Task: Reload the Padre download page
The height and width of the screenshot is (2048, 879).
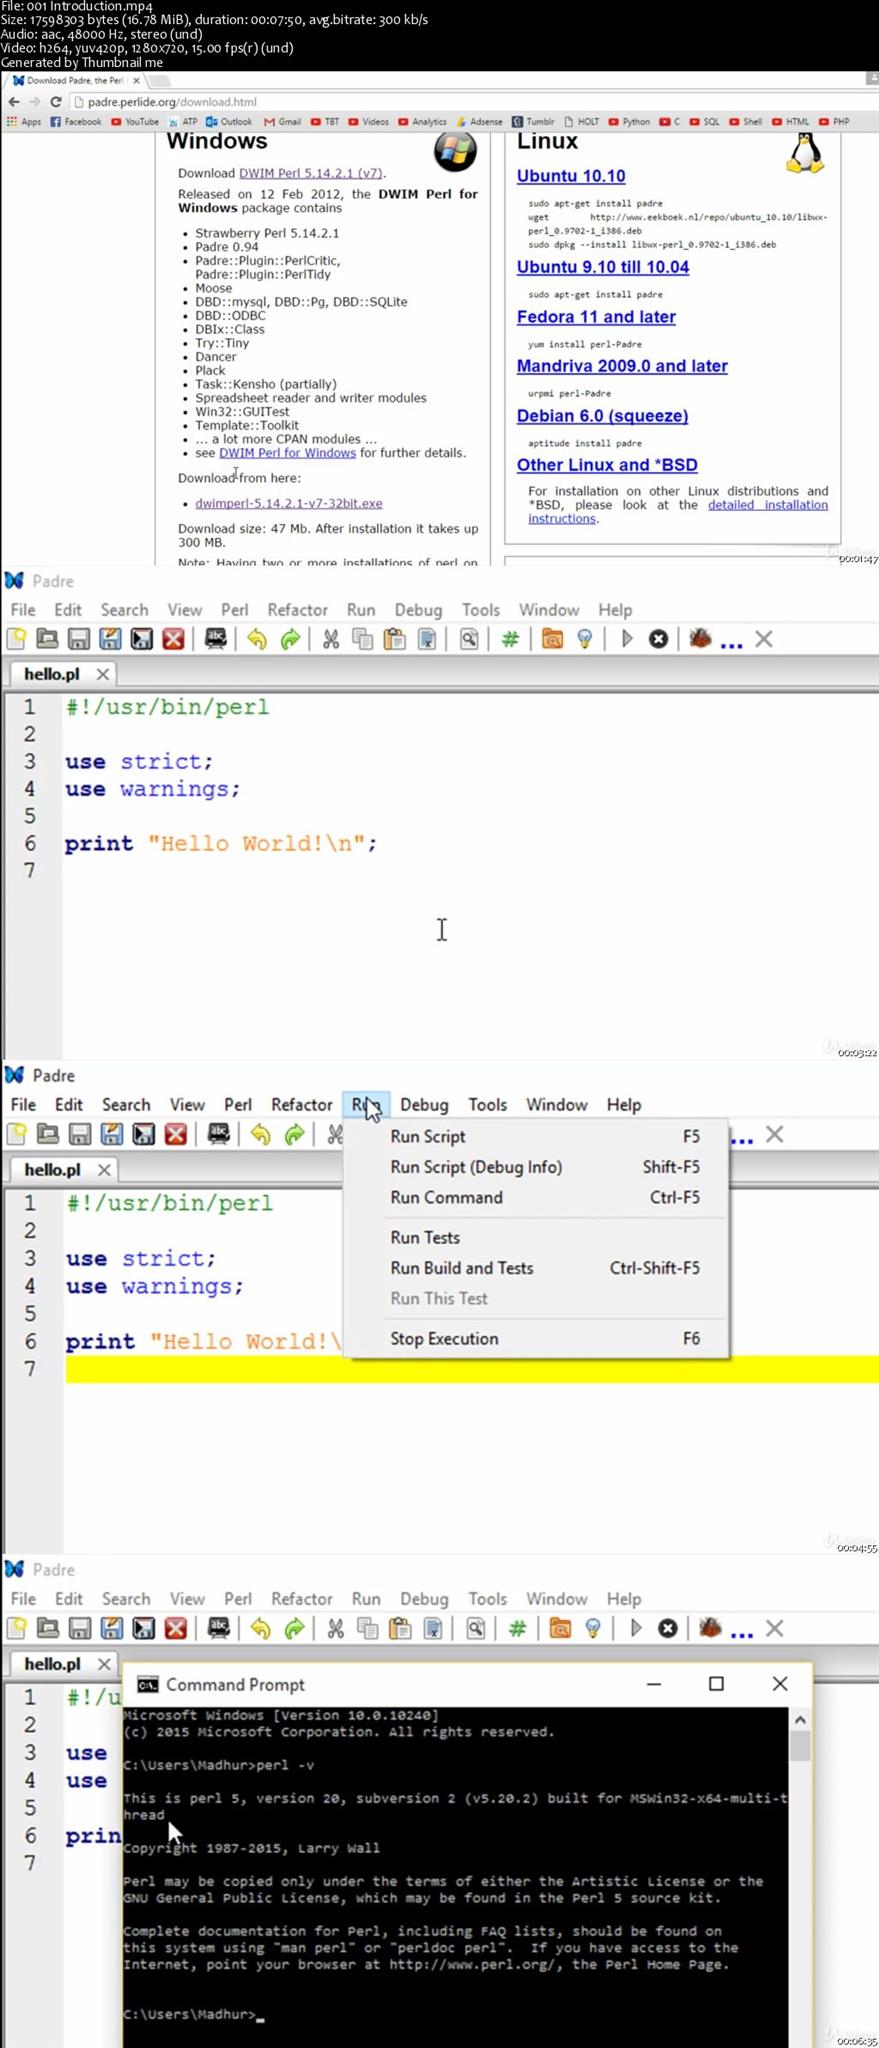Action: coord(56,102)
